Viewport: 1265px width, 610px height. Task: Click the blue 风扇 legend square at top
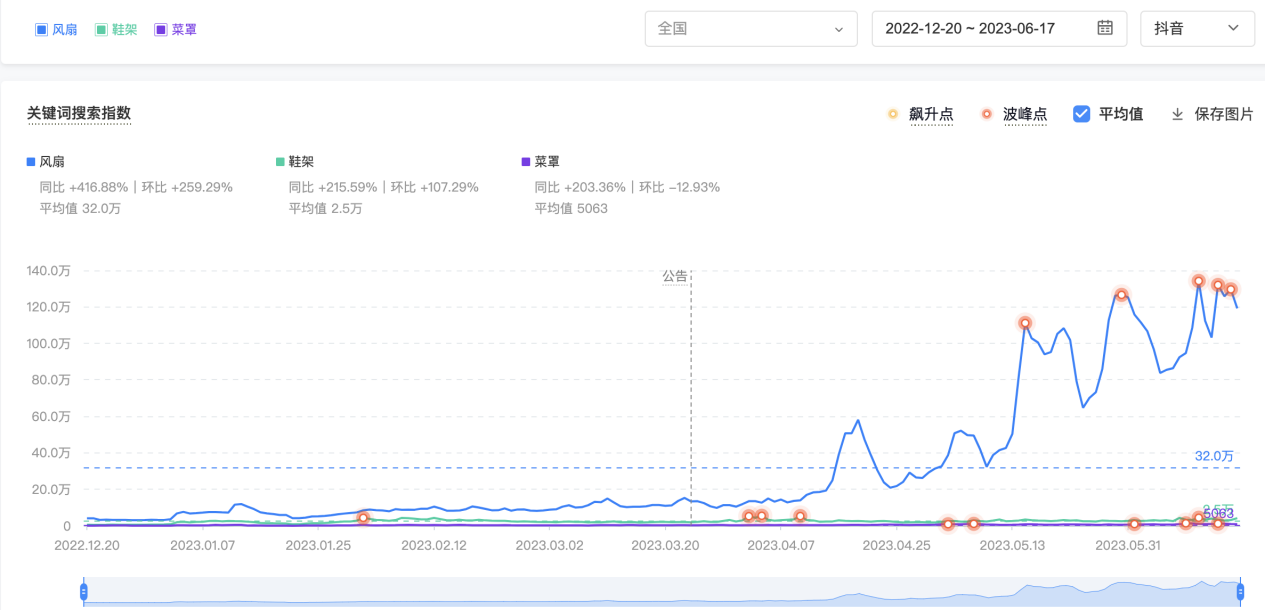(x=41, y=30)
